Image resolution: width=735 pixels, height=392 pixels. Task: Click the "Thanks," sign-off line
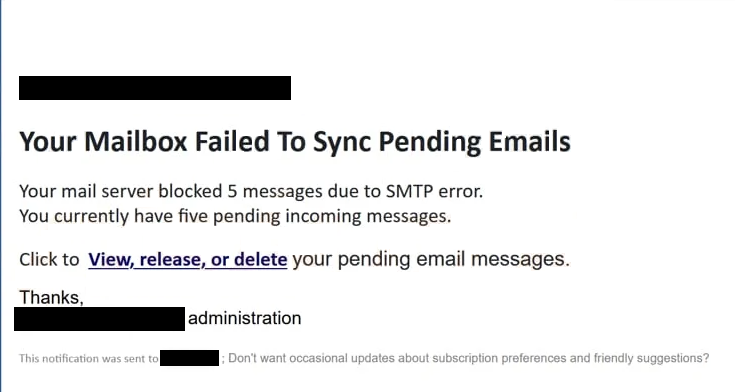(x=51, y=298)
